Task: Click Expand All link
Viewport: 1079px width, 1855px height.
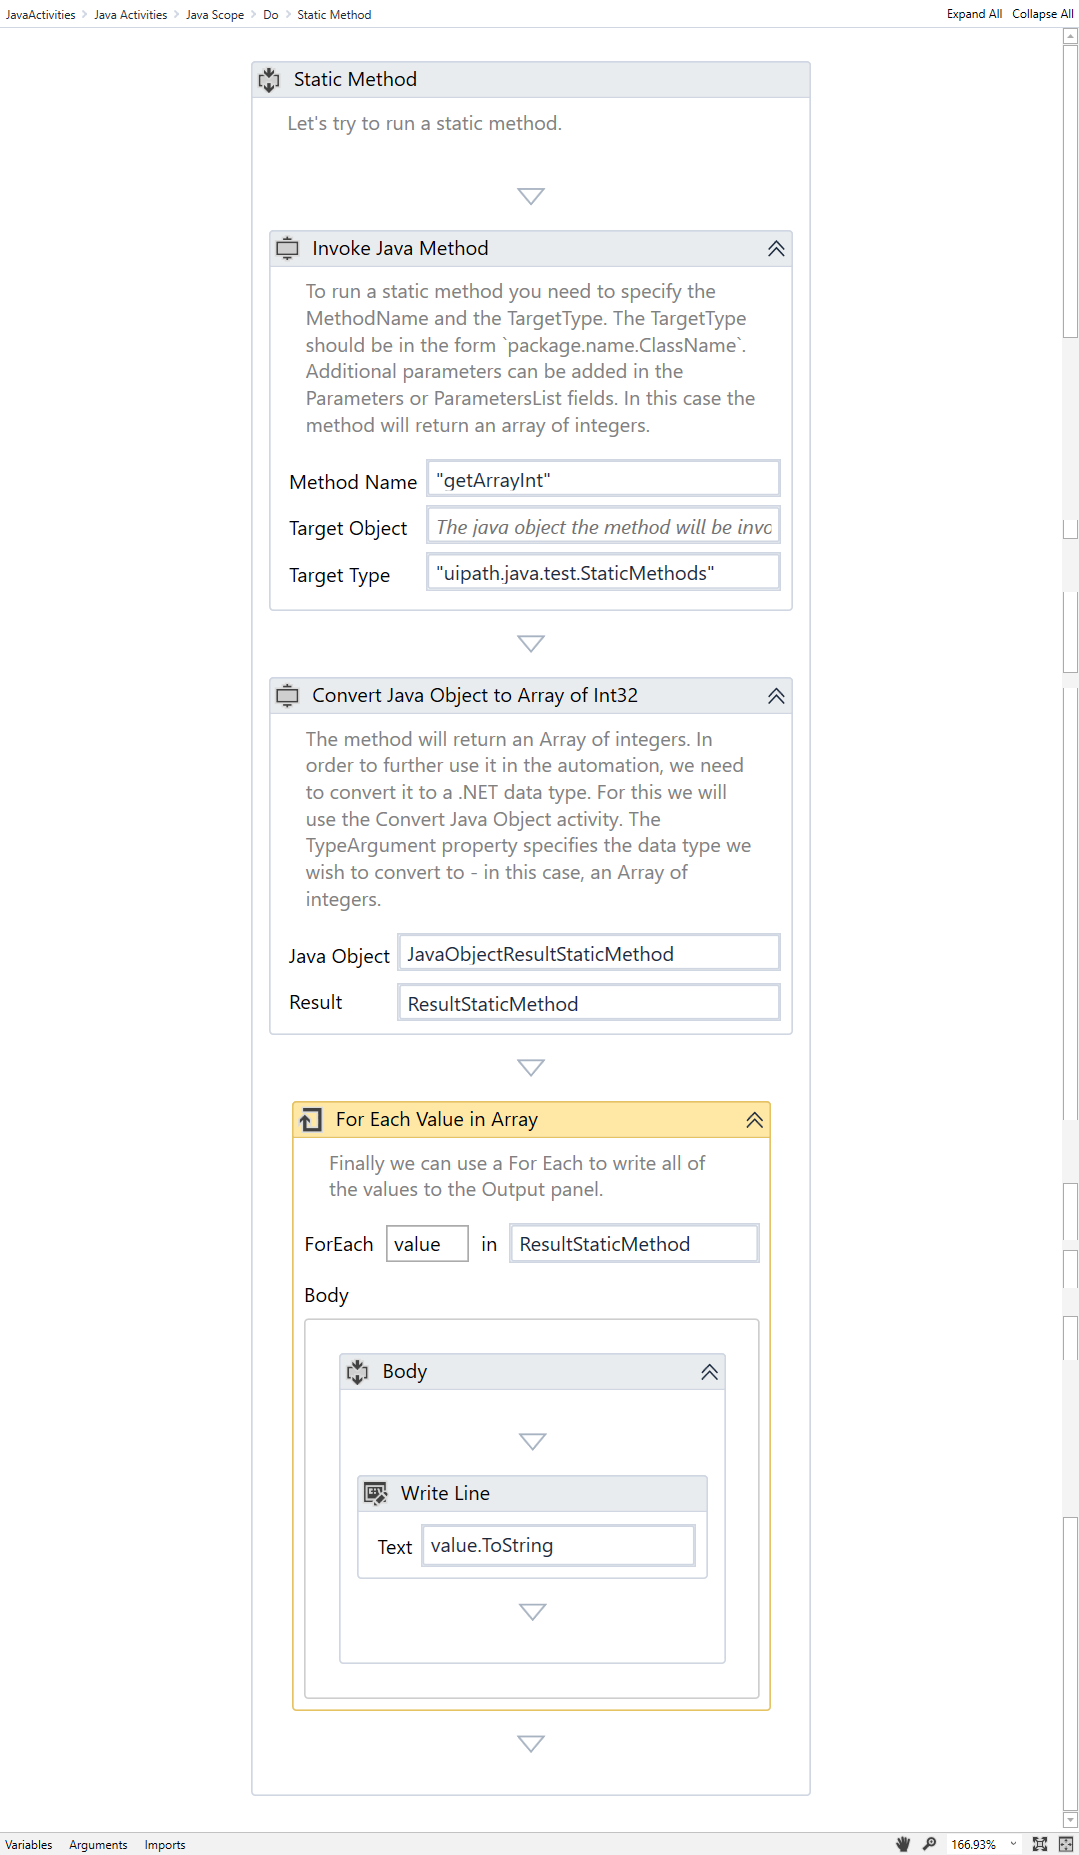Action: [x=973, y=14]
